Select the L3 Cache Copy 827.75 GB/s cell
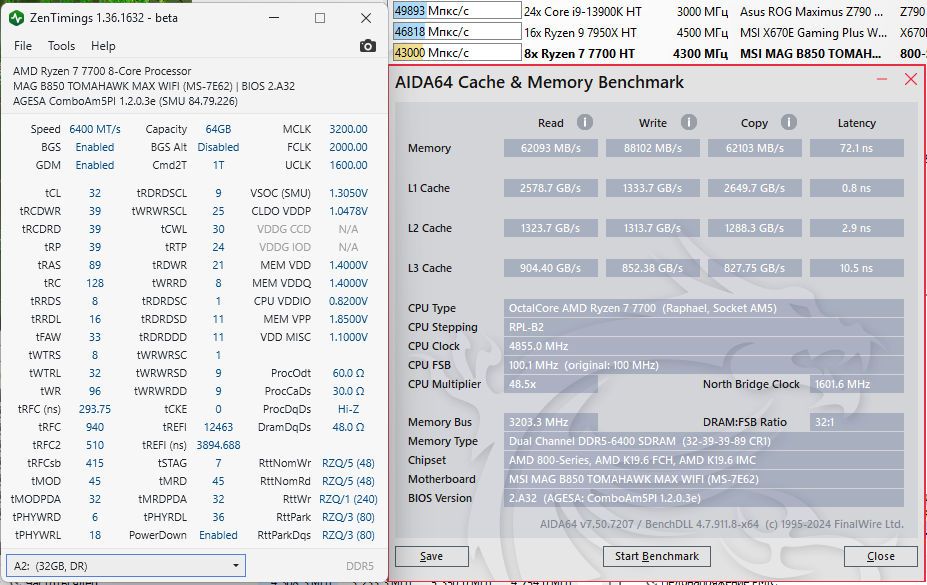This screenshot has height=585, width=927. click(x=755, y=268)
